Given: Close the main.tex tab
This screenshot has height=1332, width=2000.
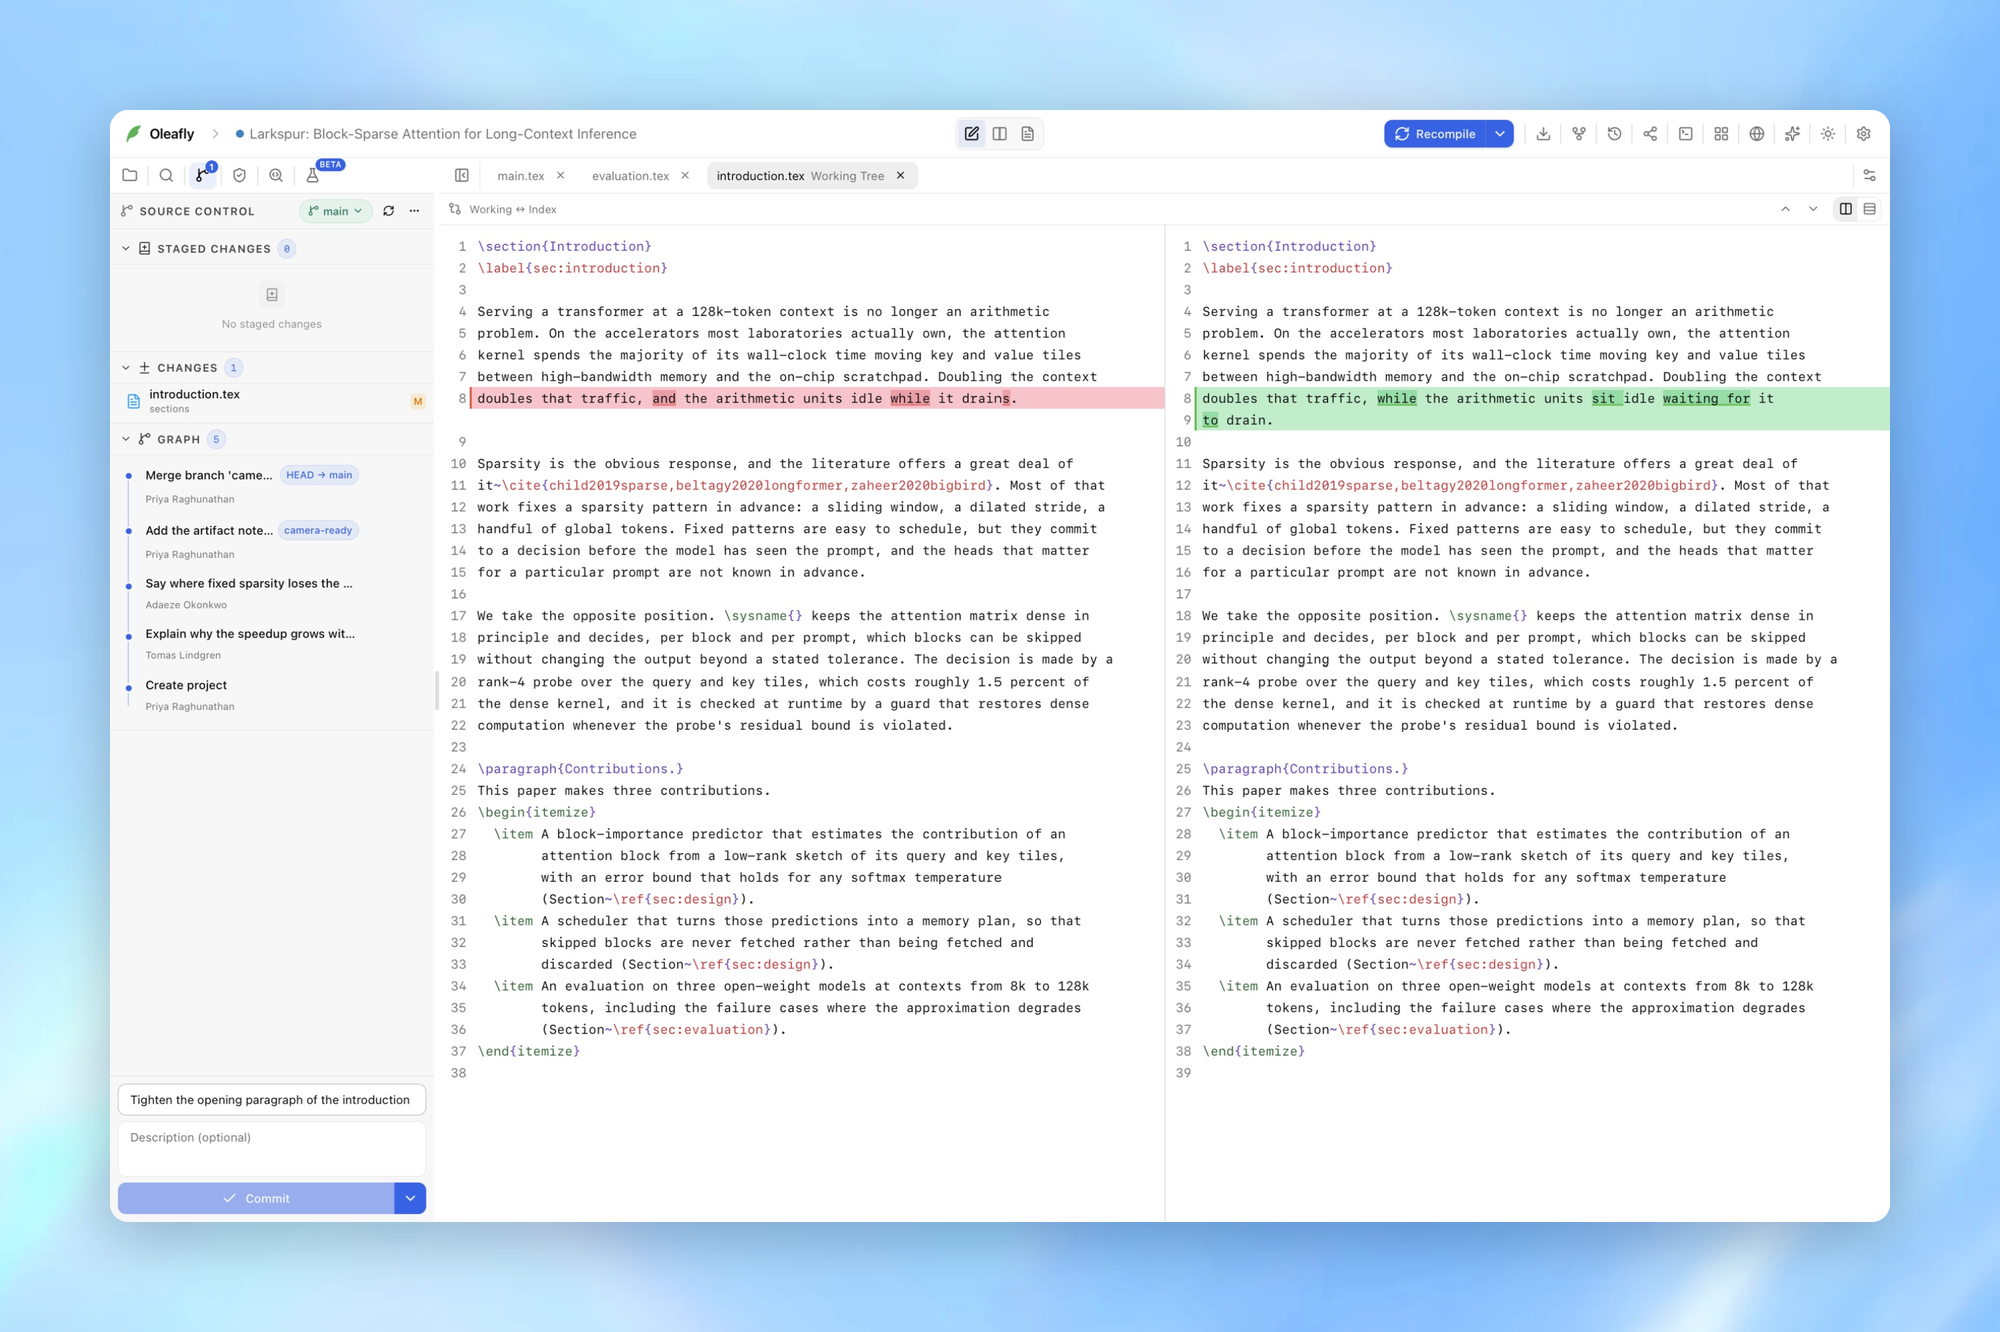Looking at the screenshot, I should coord(561,176).
